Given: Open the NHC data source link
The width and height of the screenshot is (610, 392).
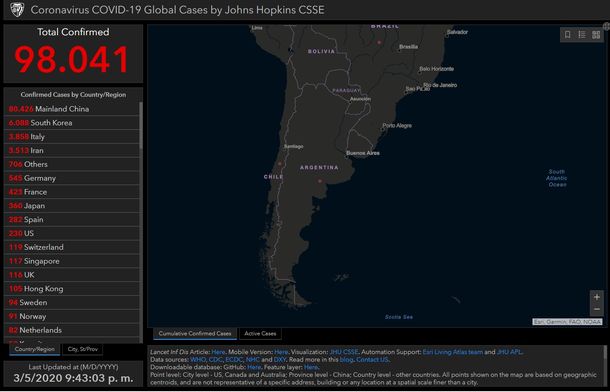Looking at the screenshot, I should [252, 360].
